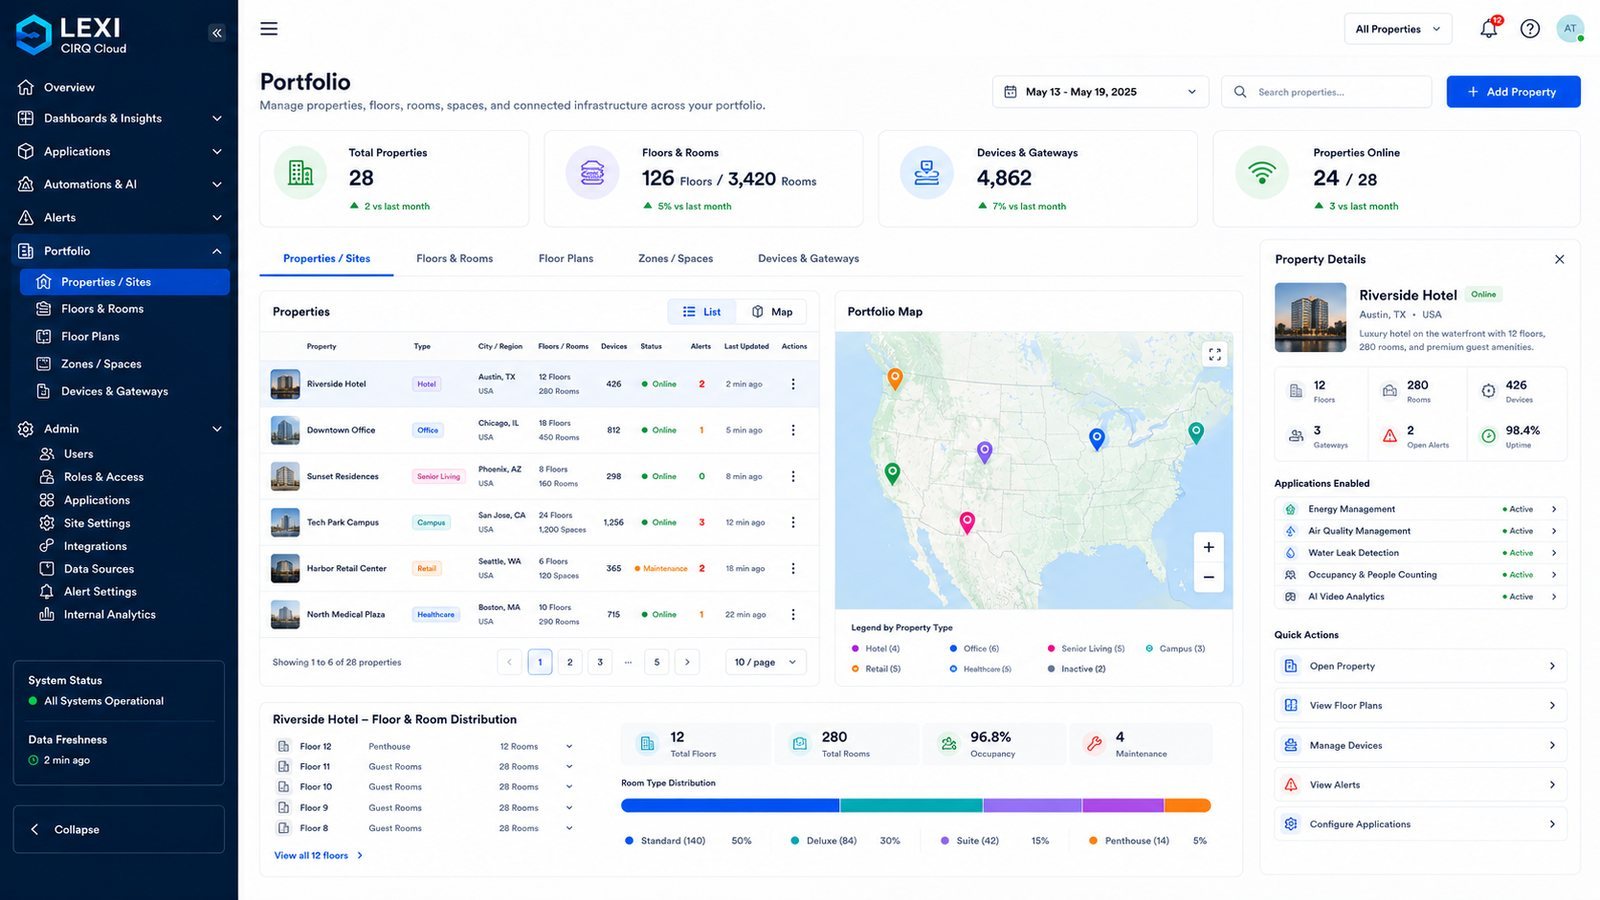This screenshot has width=1600, height=900.
Task: Open the date range dropdown
Action: (x=1100, y=92)
